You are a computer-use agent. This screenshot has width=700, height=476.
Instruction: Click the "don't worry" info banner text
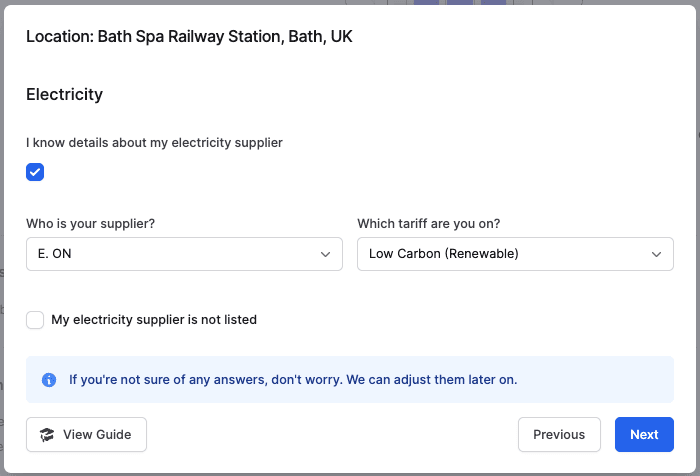pos(293,380)
